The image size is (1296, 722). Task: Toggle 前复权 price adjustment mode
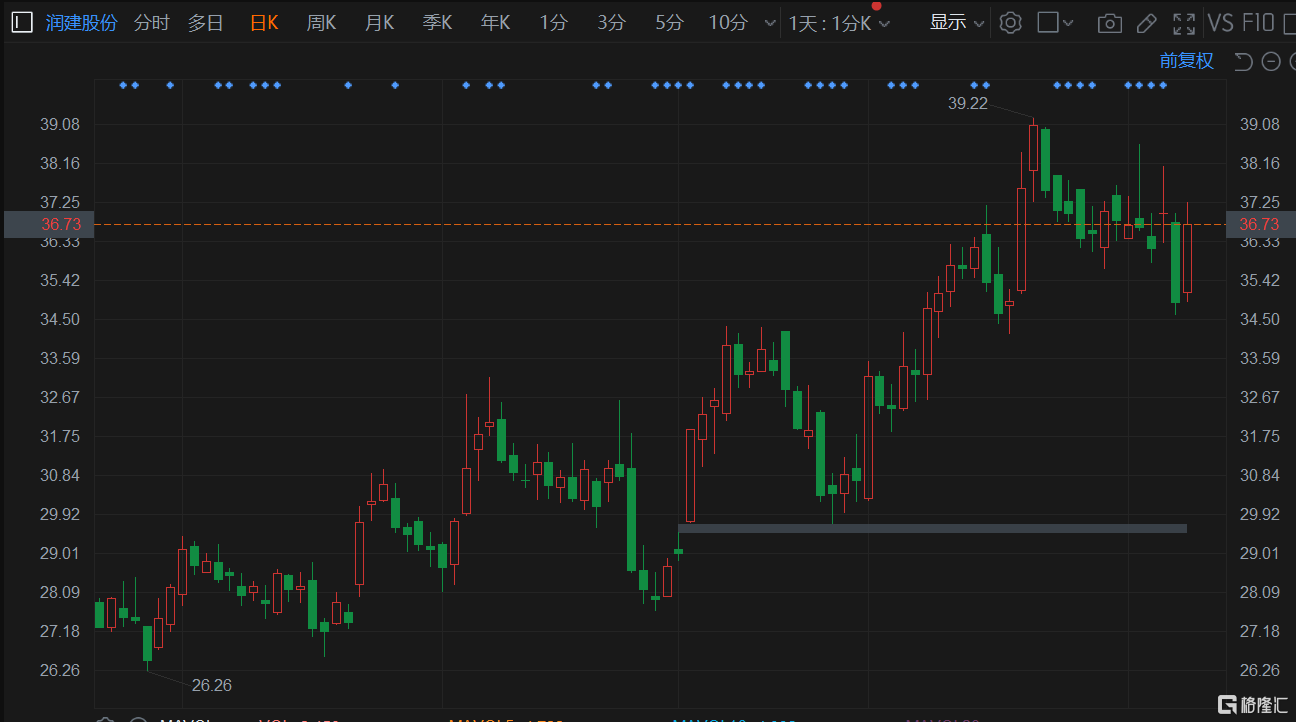[x=1186, y=61]
